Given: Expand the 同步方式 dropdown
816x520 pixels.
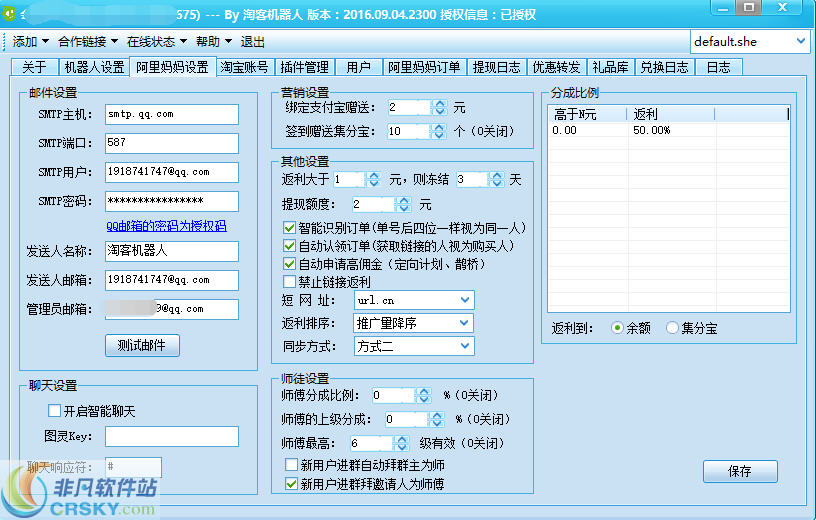Looking at the screenshot, I should click(x=465, y=346).
